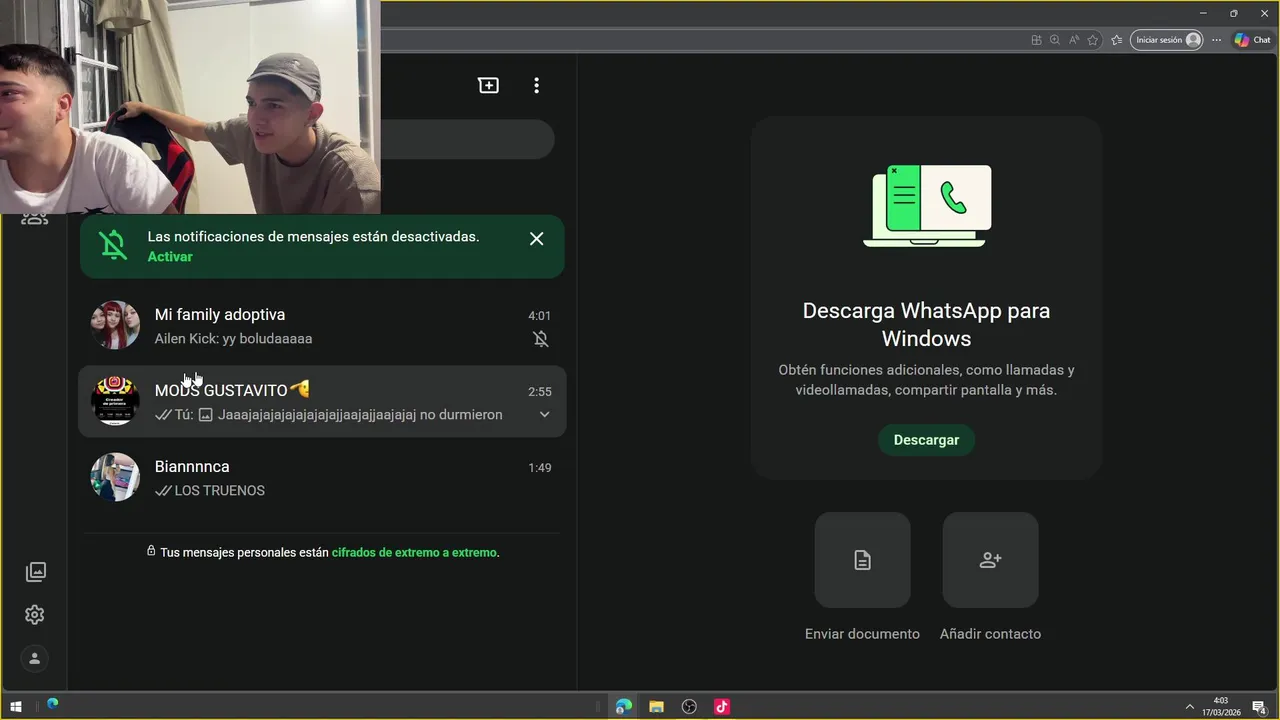Click the active Edge taskbar icon
The height and width of the screenshot is (720, 1280).
click(624, 706)
